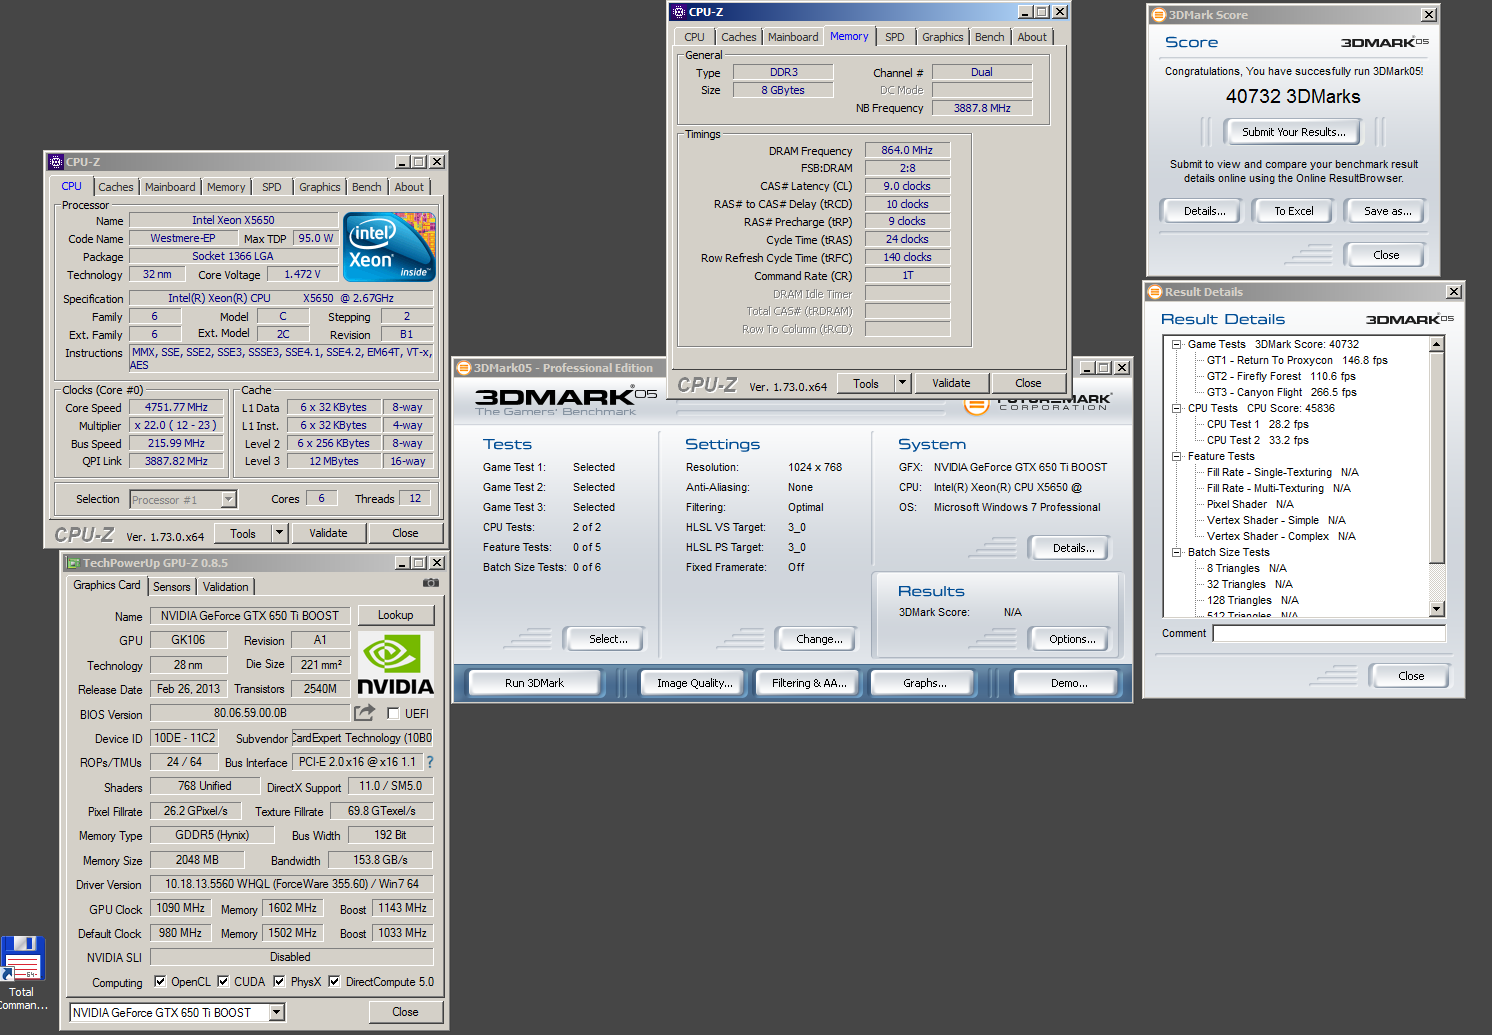
Task: Toggle the OpenCL computing checkbox
Action: [x=160, y=982]
